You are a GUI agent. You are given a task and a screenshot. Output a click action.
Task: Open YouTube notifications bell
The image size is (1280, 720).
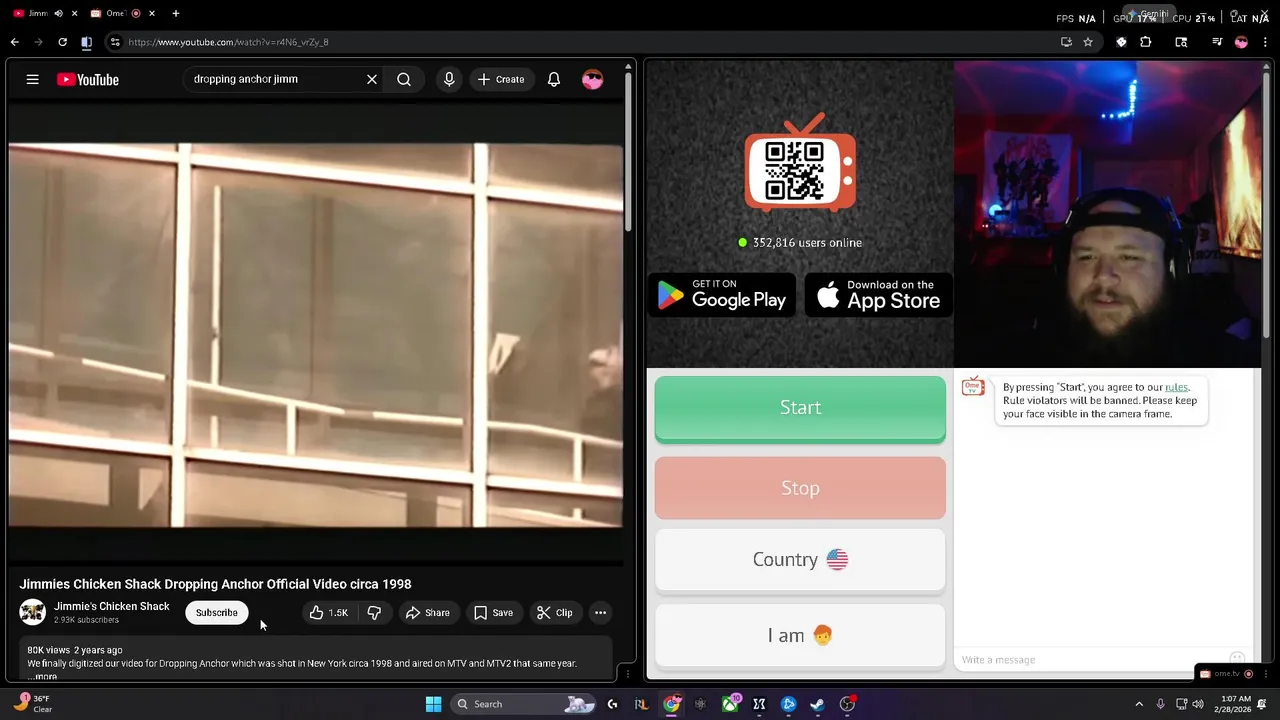coord(554,79)
